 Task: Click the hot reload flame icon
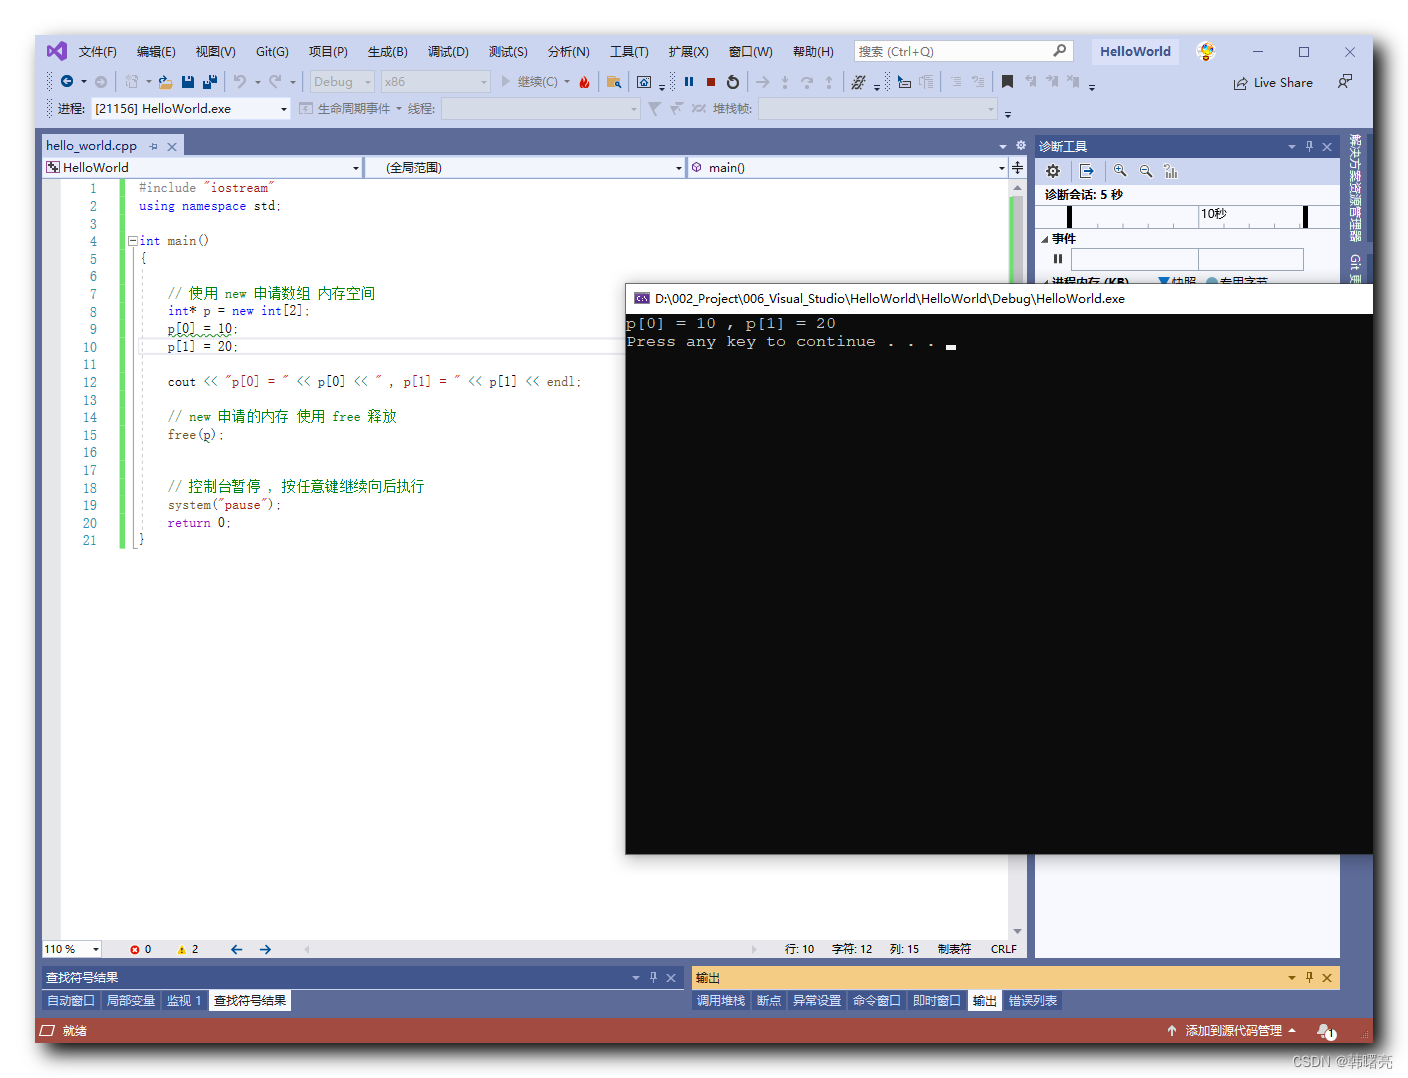point(585,82)
